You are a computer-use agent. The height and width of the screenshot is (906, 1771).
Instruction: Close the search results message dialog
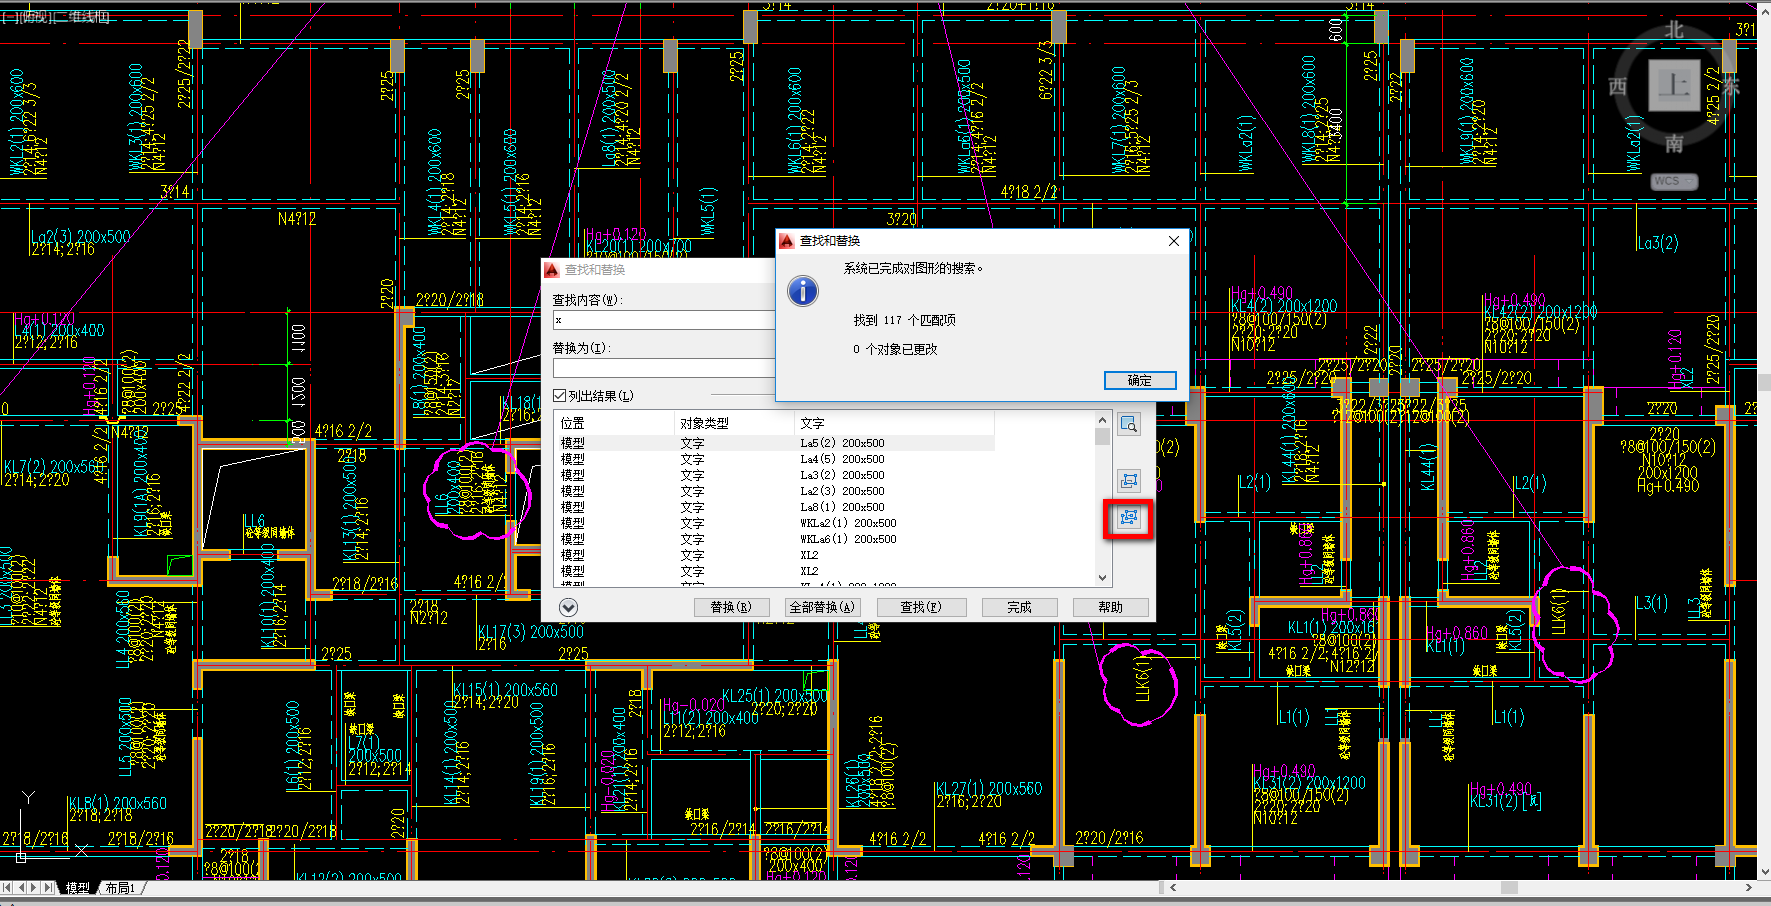click(1174, 241)
